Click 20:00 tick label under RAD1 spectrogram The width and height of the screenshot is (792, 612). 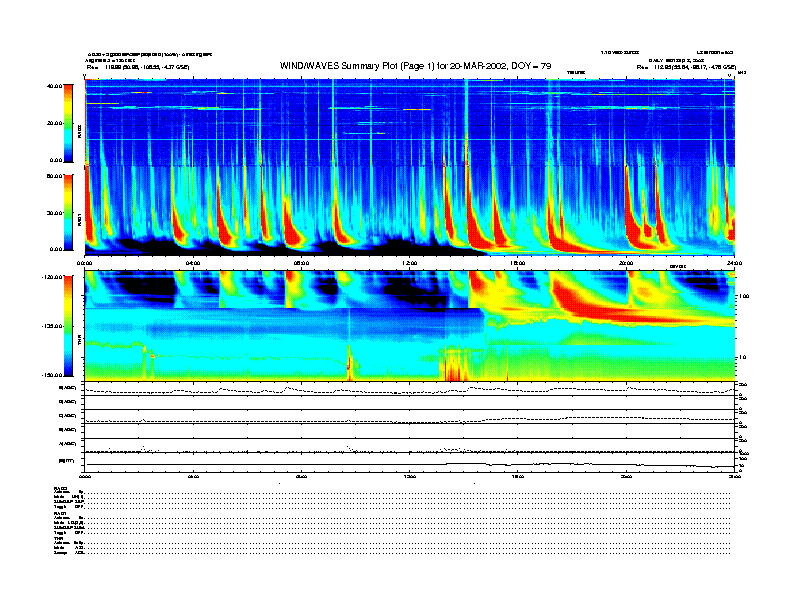626,263
